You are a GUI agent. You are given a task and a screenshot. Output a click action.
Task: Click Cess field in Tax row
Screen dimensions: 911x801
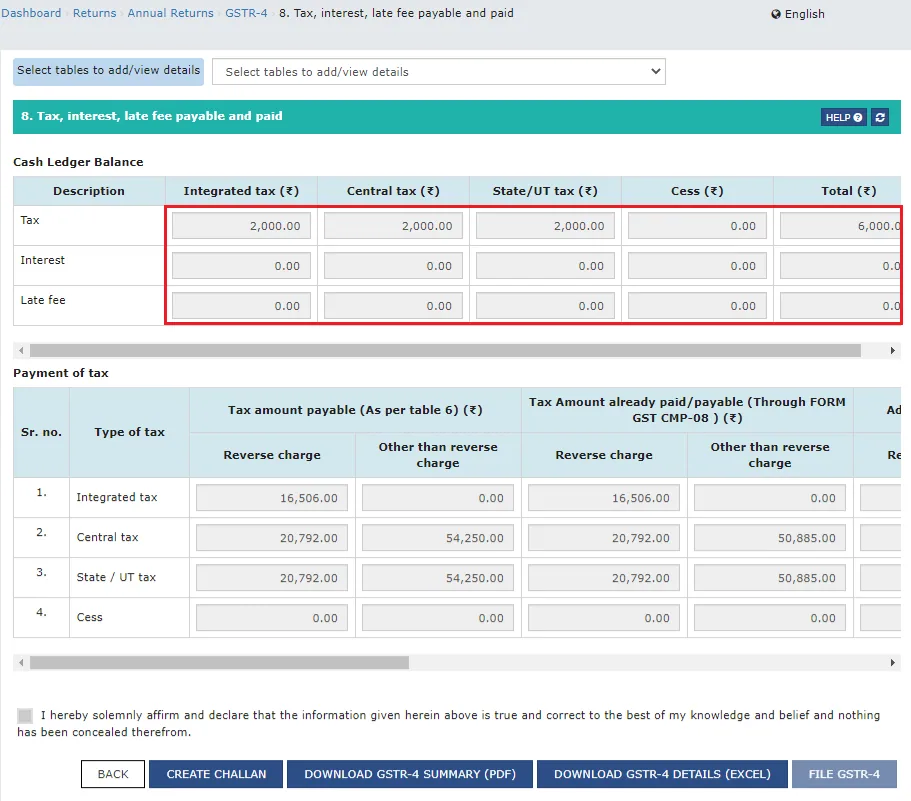(x=697, y=226)
